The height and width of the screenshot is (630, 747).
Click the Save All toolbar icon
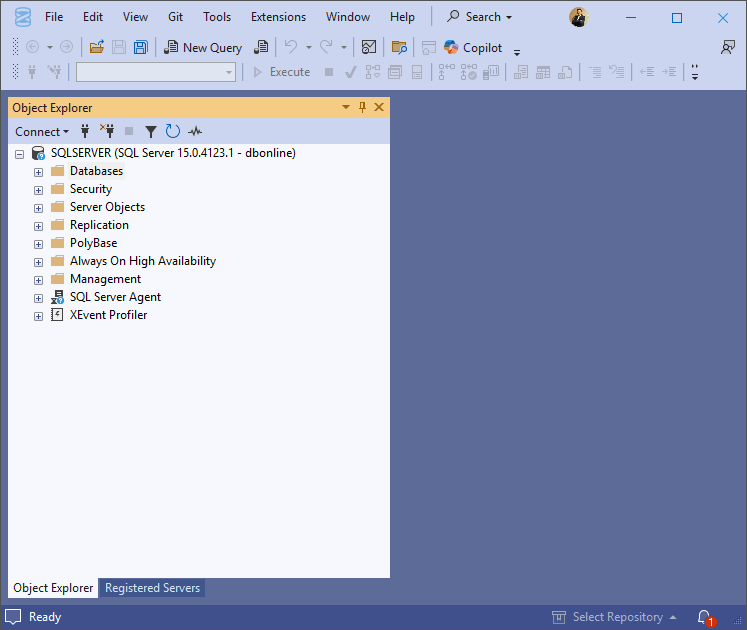click(x=141, y=47)
